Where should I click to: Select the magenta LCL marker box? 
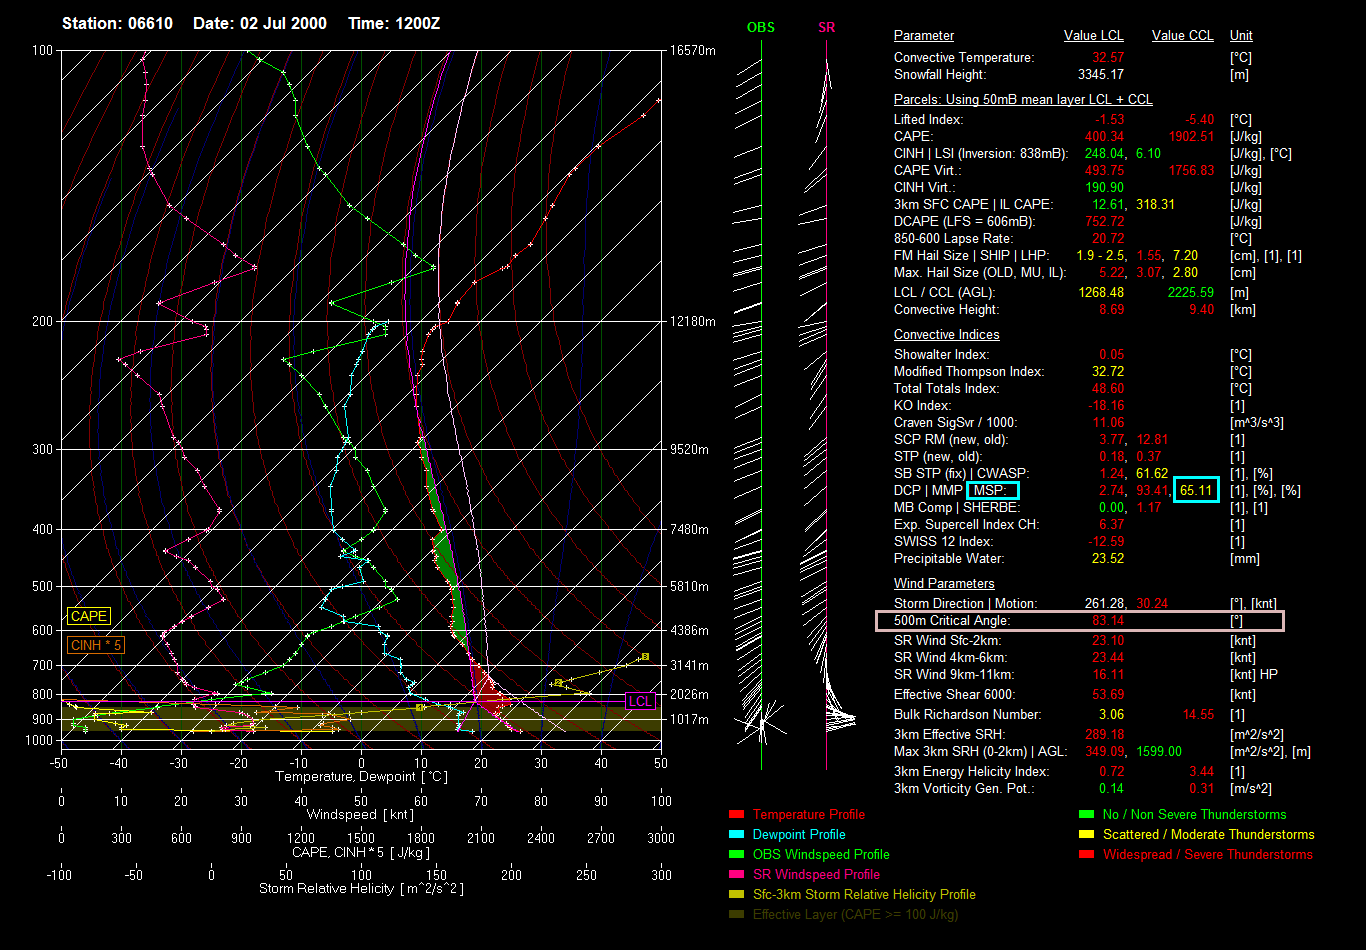(639, 701)
